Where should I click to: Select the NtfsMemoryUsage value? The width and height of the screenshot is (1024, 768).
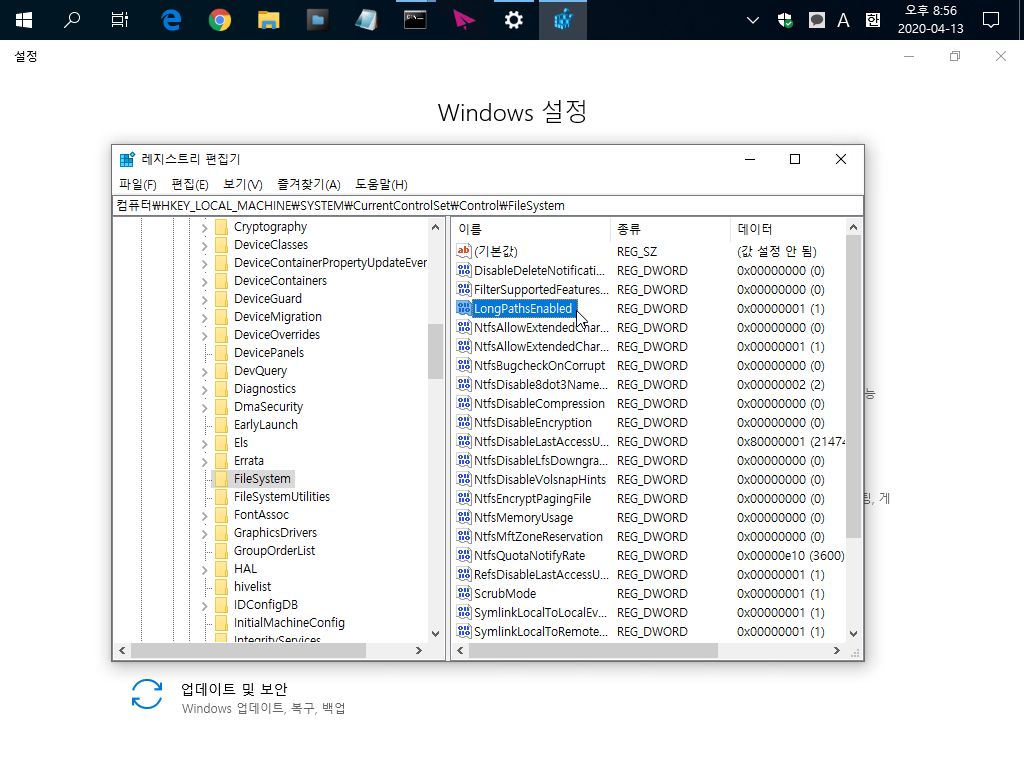coord(523,517)
